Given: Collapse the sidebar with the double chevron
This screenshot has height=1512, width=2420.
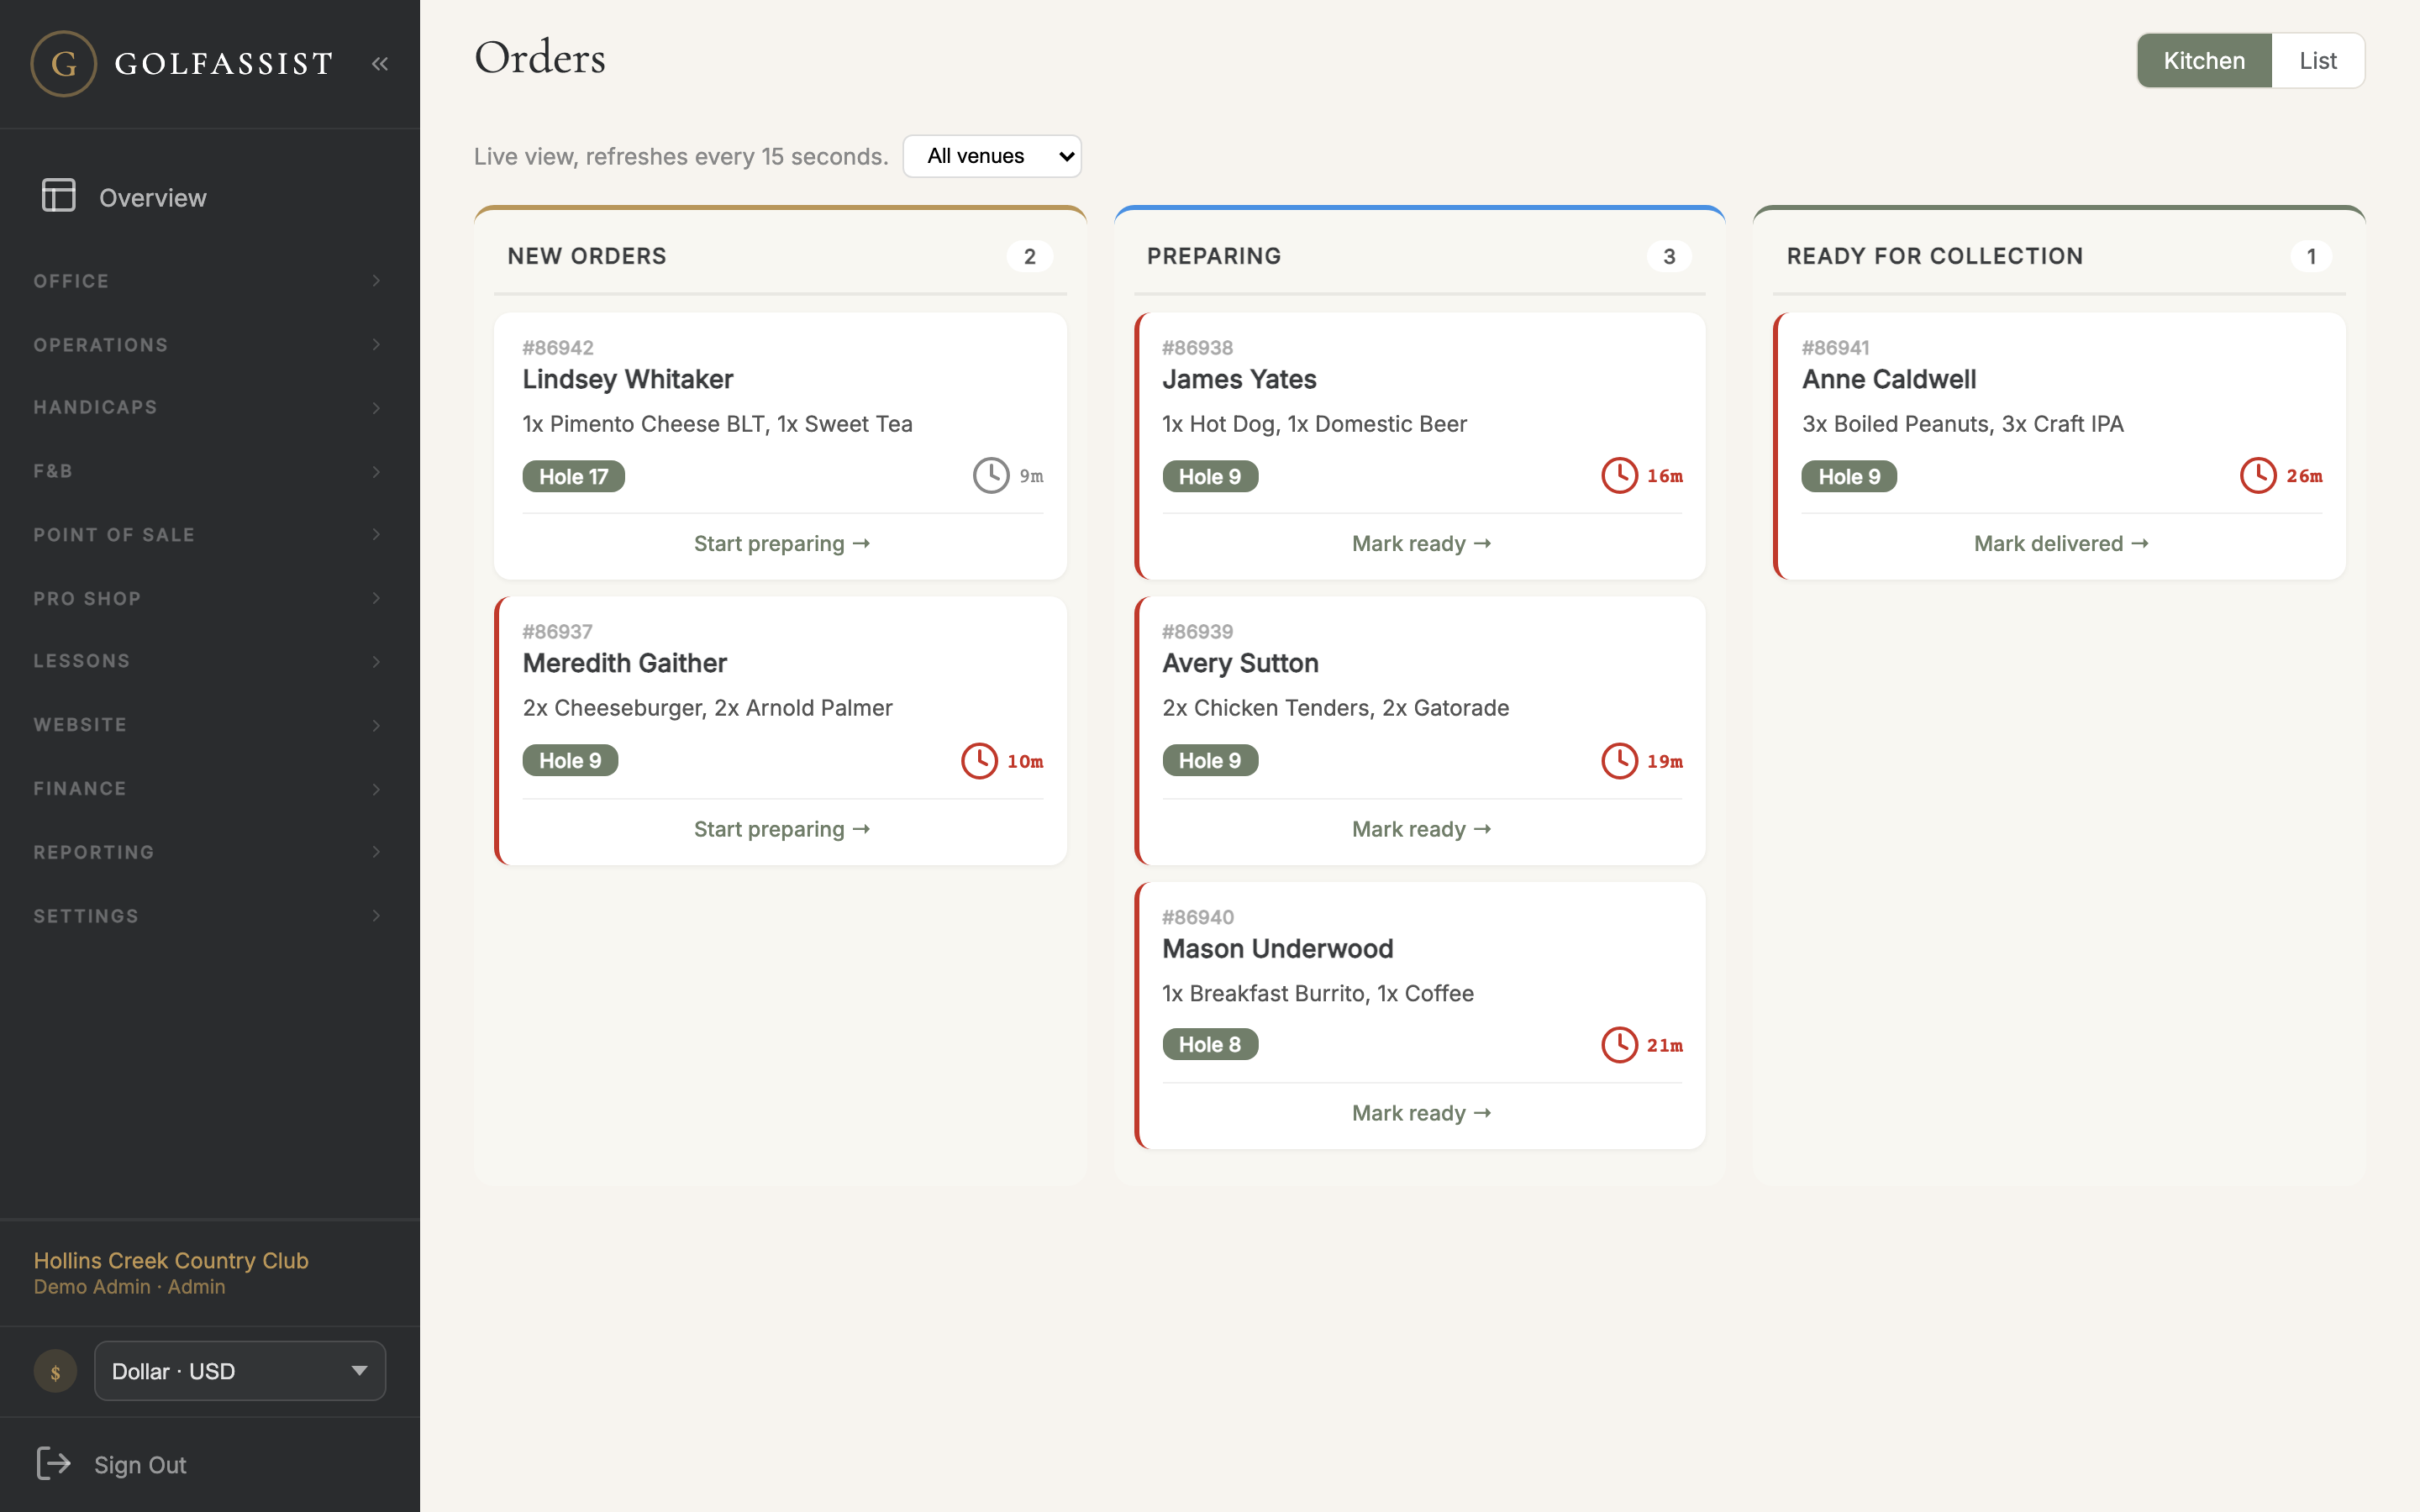Looking at the screenshot, I should [x=380, y=64].
